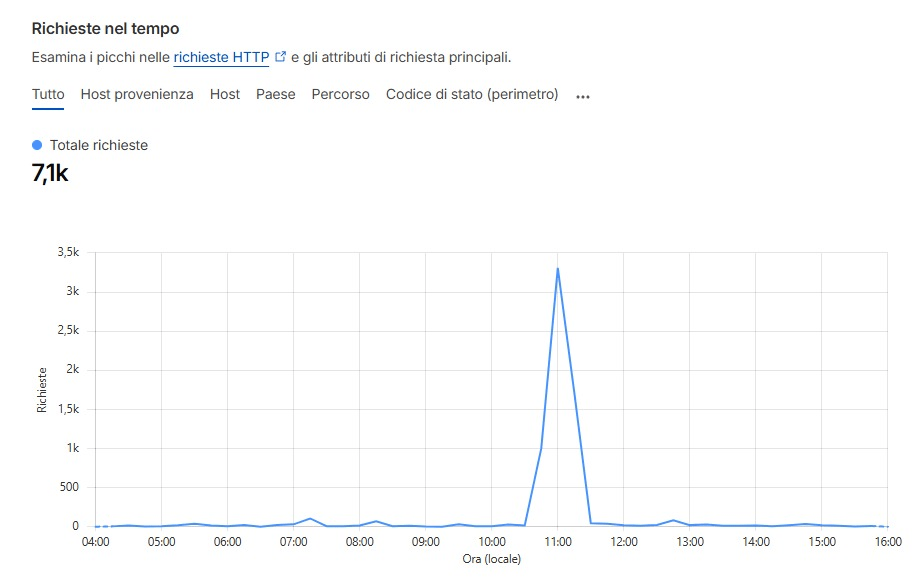Click the 3,5k label on the vertical axis
The image size is (919, 580).
coord(69,253)
